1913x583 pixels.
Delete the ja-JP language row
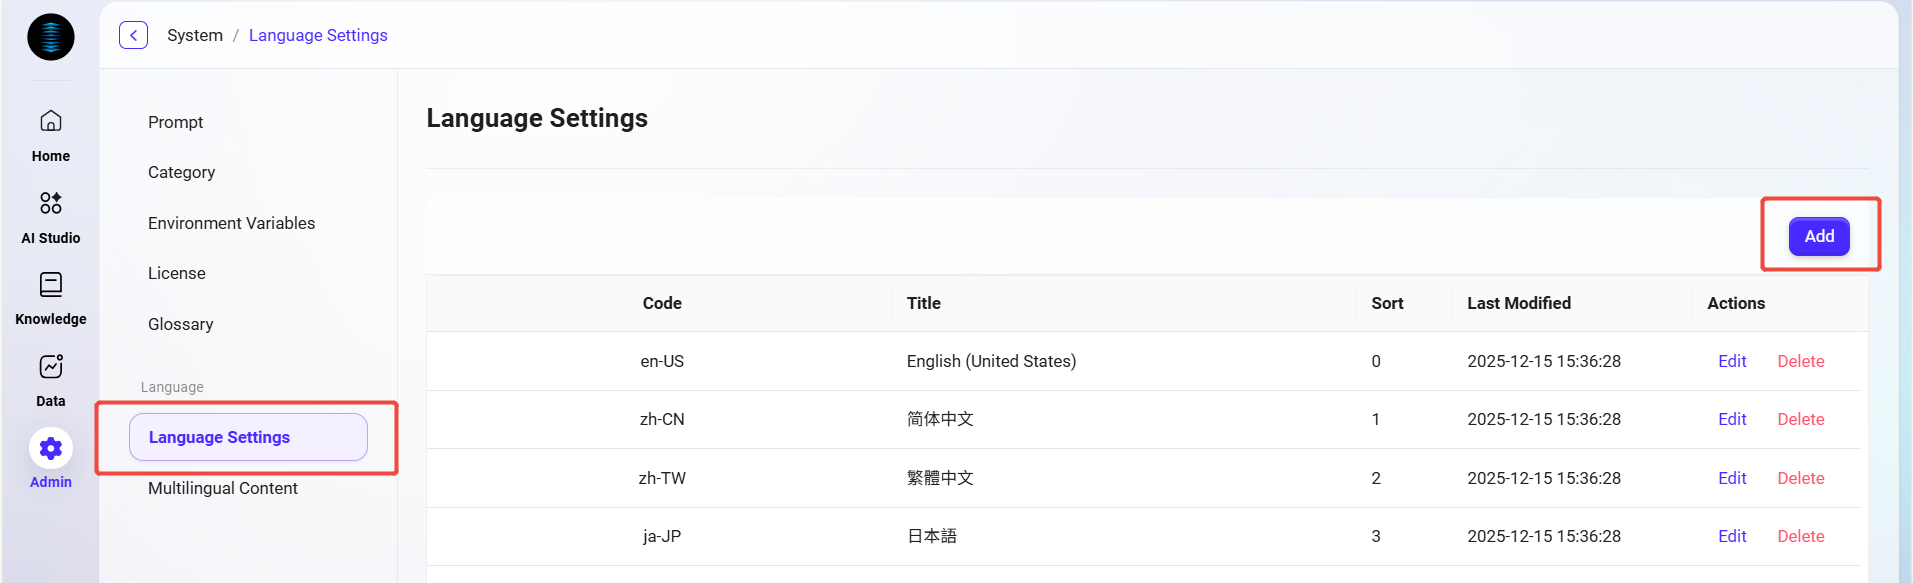click(1800, 536)
